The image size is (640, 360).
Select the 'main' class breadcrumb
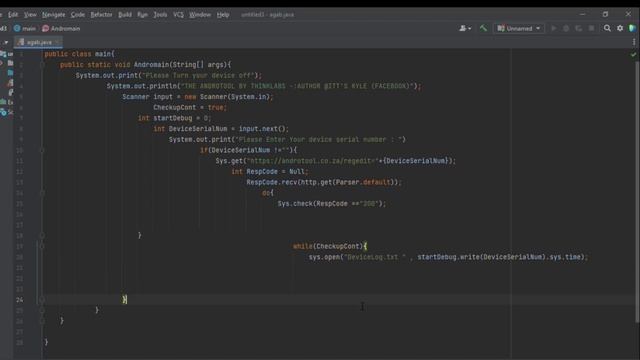(x=25, y=29)
